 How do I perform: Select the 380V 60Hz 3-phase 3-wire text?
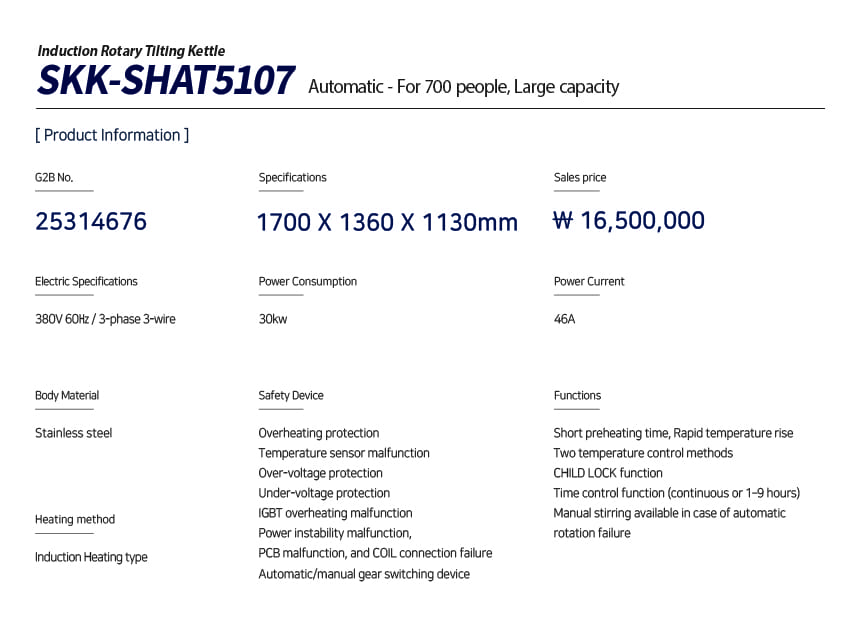pyautogui.click(x=105, y=319)
